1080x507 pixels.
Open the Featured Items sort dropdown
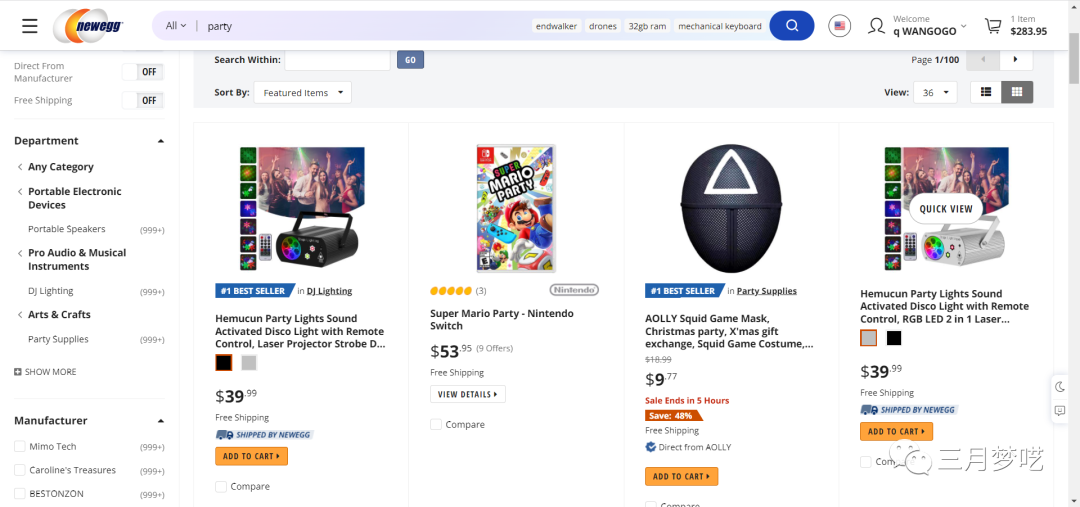coord(302,93)
